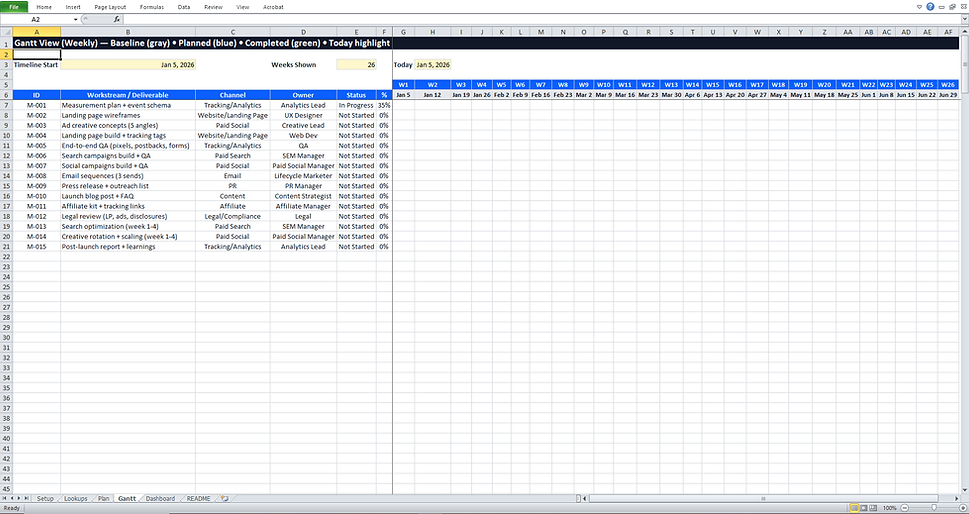Switch to Page Break Preview icon
969x514 pixels.
coord(874,507)
